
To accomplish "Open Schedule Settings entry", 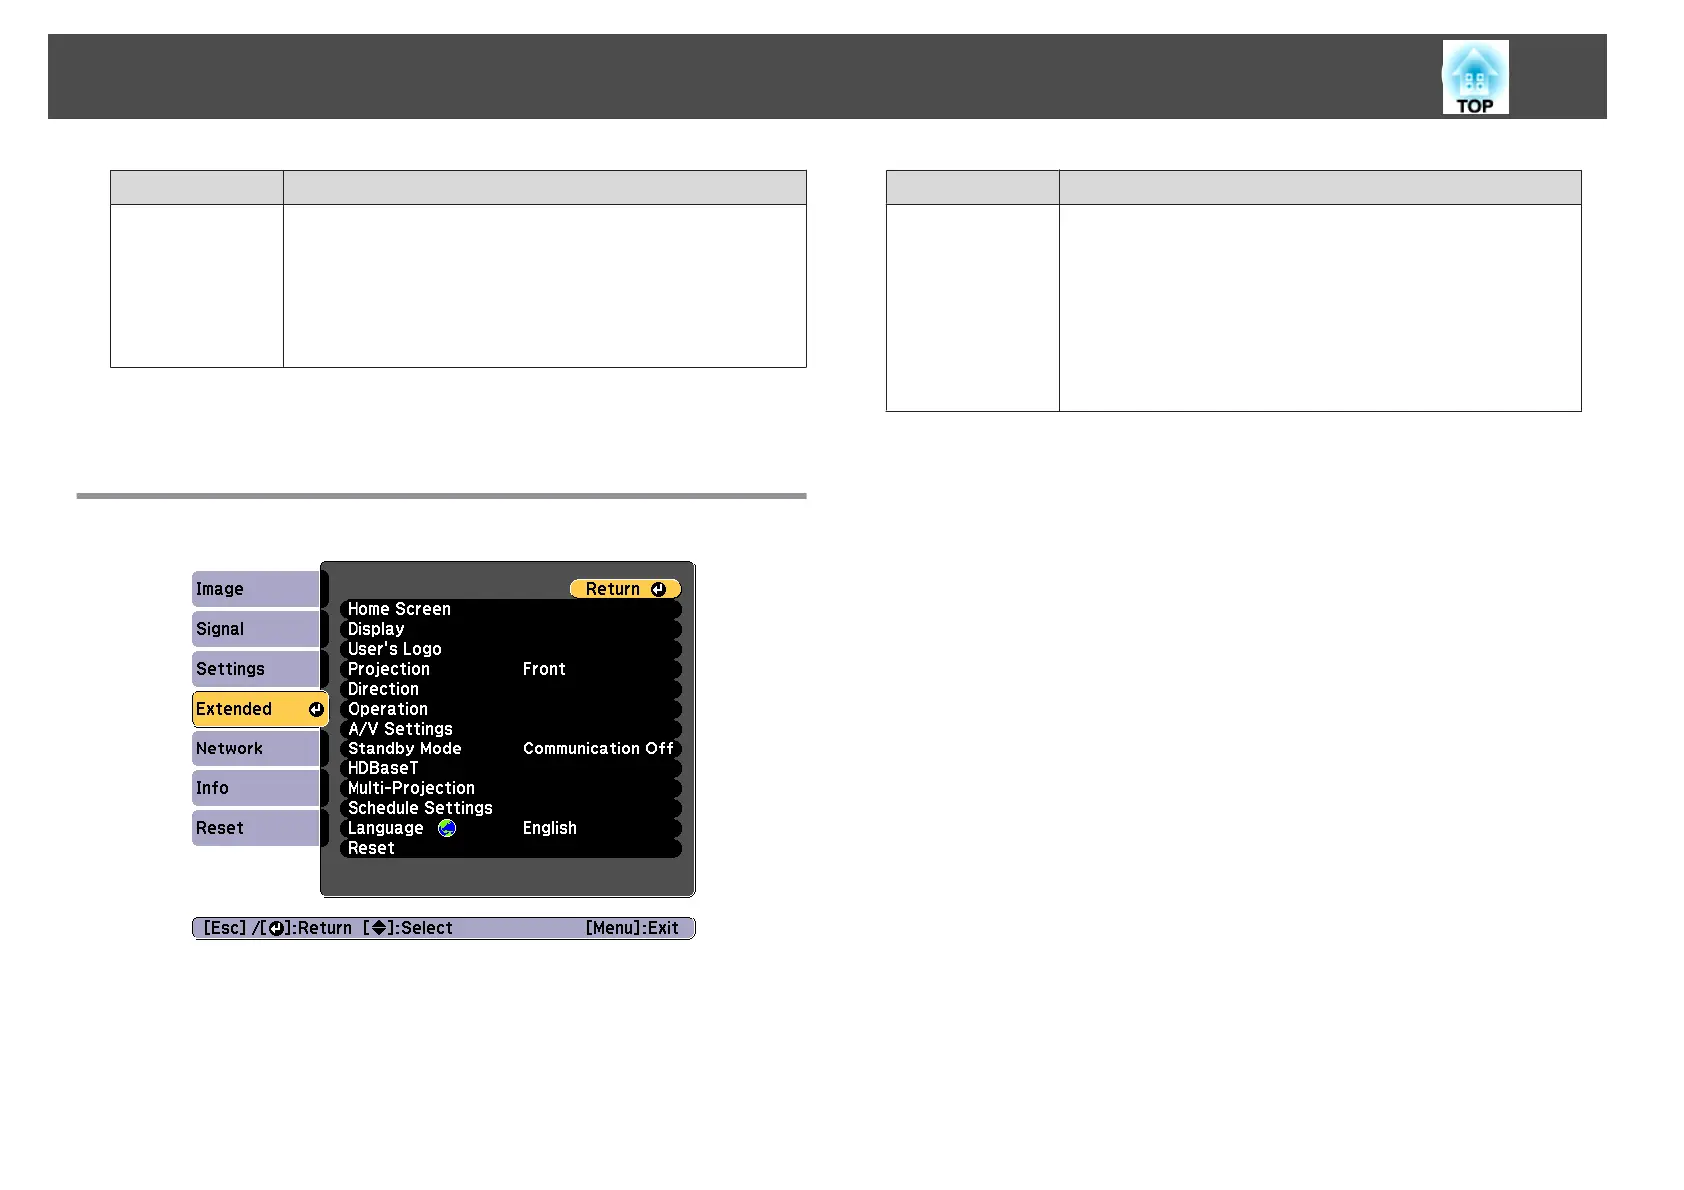I will [x=511, y=808].
